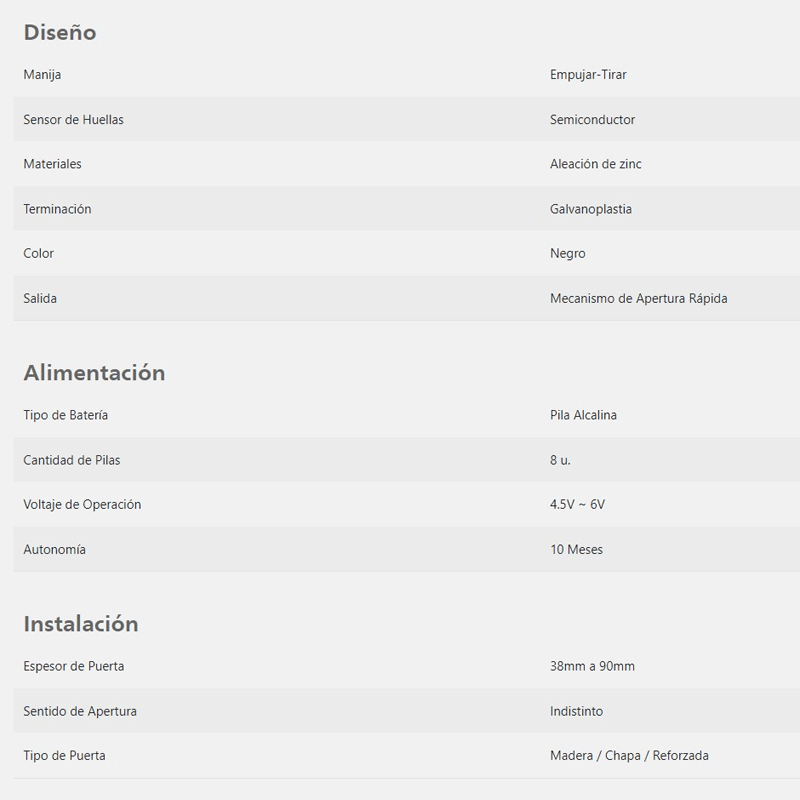Click the Empujar-Tirar value
This screenshot has height=800, width=800.
tap(588, 74)
